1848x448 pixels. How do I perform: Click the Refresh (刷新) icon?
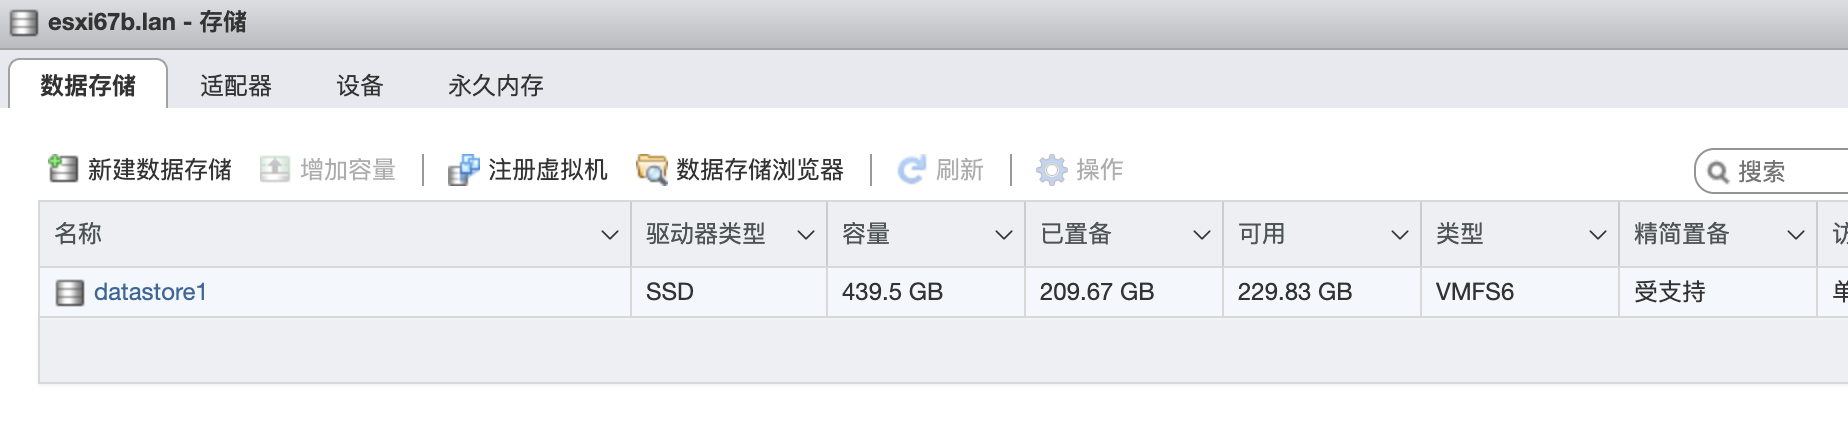(x=911, y=170)
